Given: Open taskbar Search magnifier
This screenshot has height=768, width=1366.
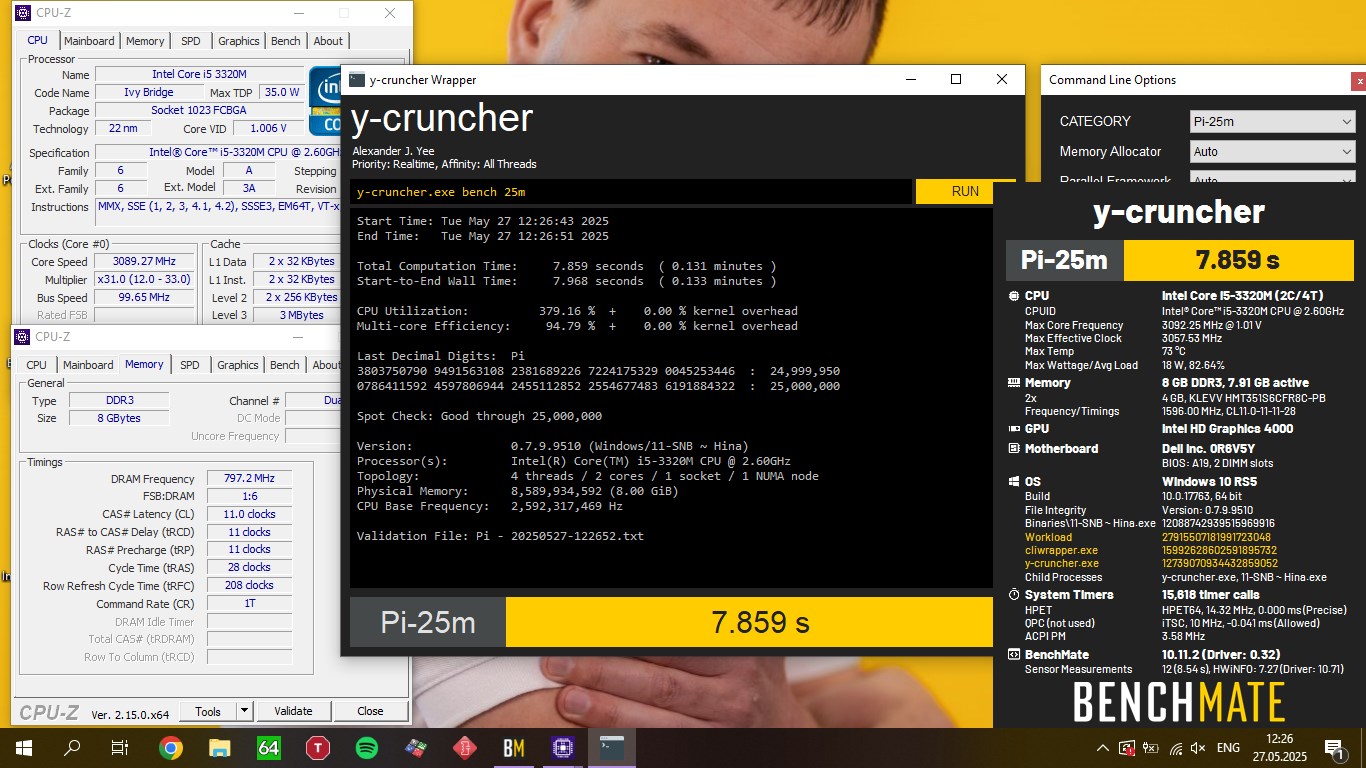Looking at the screenshot, I should point(72,747).
